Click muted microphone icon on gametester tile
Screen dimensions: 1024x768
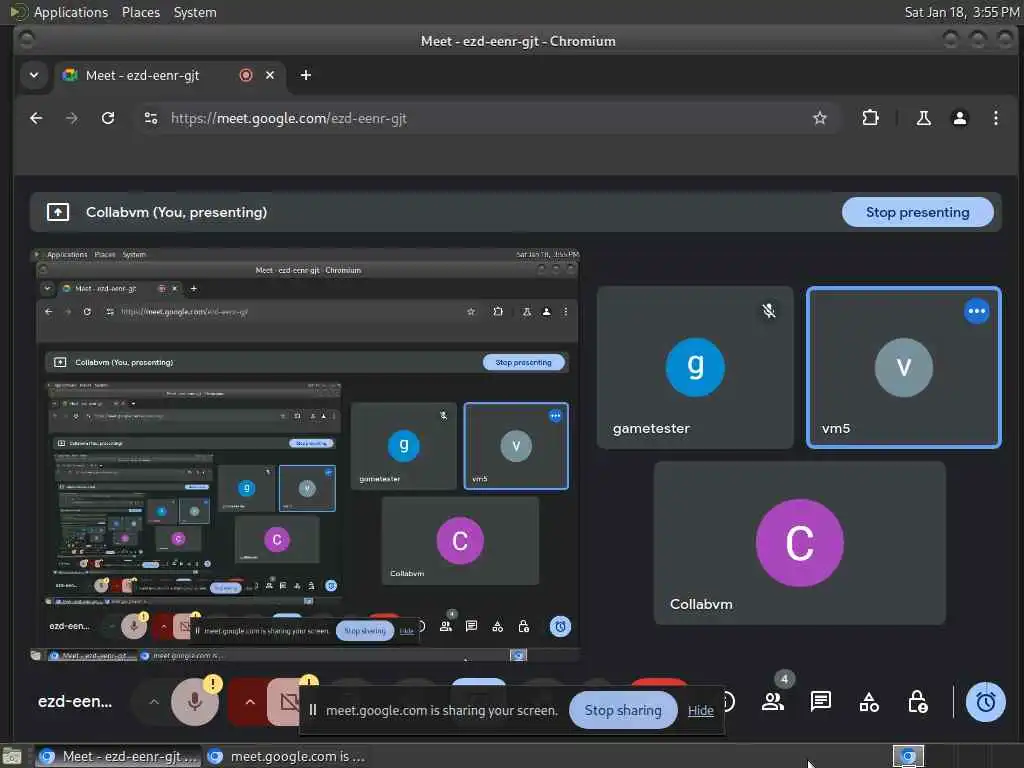point(769,311)
